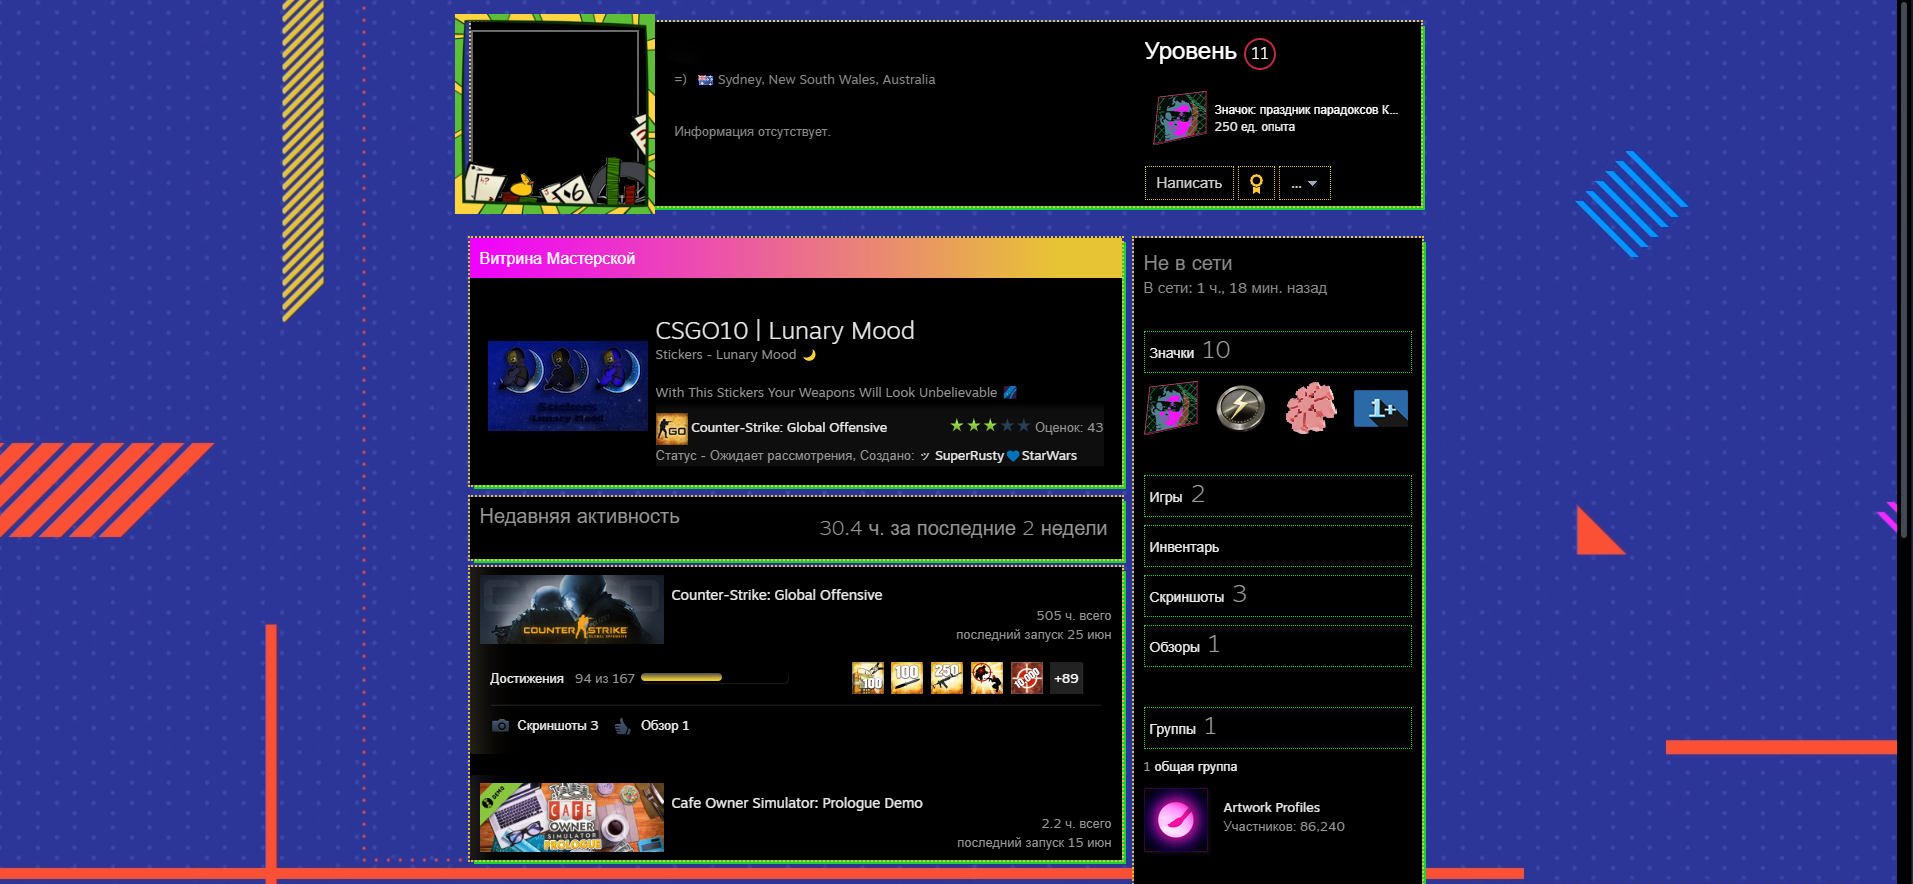
Task: Open the StarWars creator link
Action: click(1049, 456)
